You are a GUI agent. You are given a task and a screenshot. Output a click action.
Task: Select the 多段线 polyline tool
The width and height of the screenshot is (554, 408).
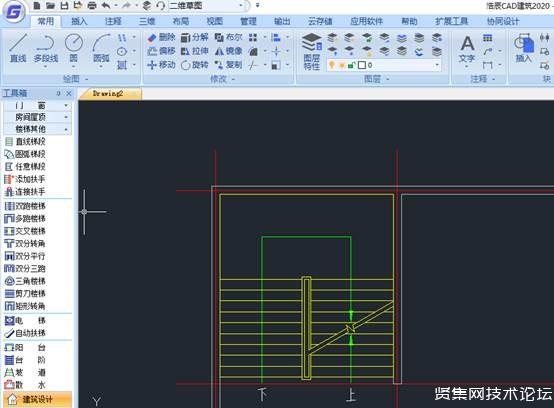(46, 48)
